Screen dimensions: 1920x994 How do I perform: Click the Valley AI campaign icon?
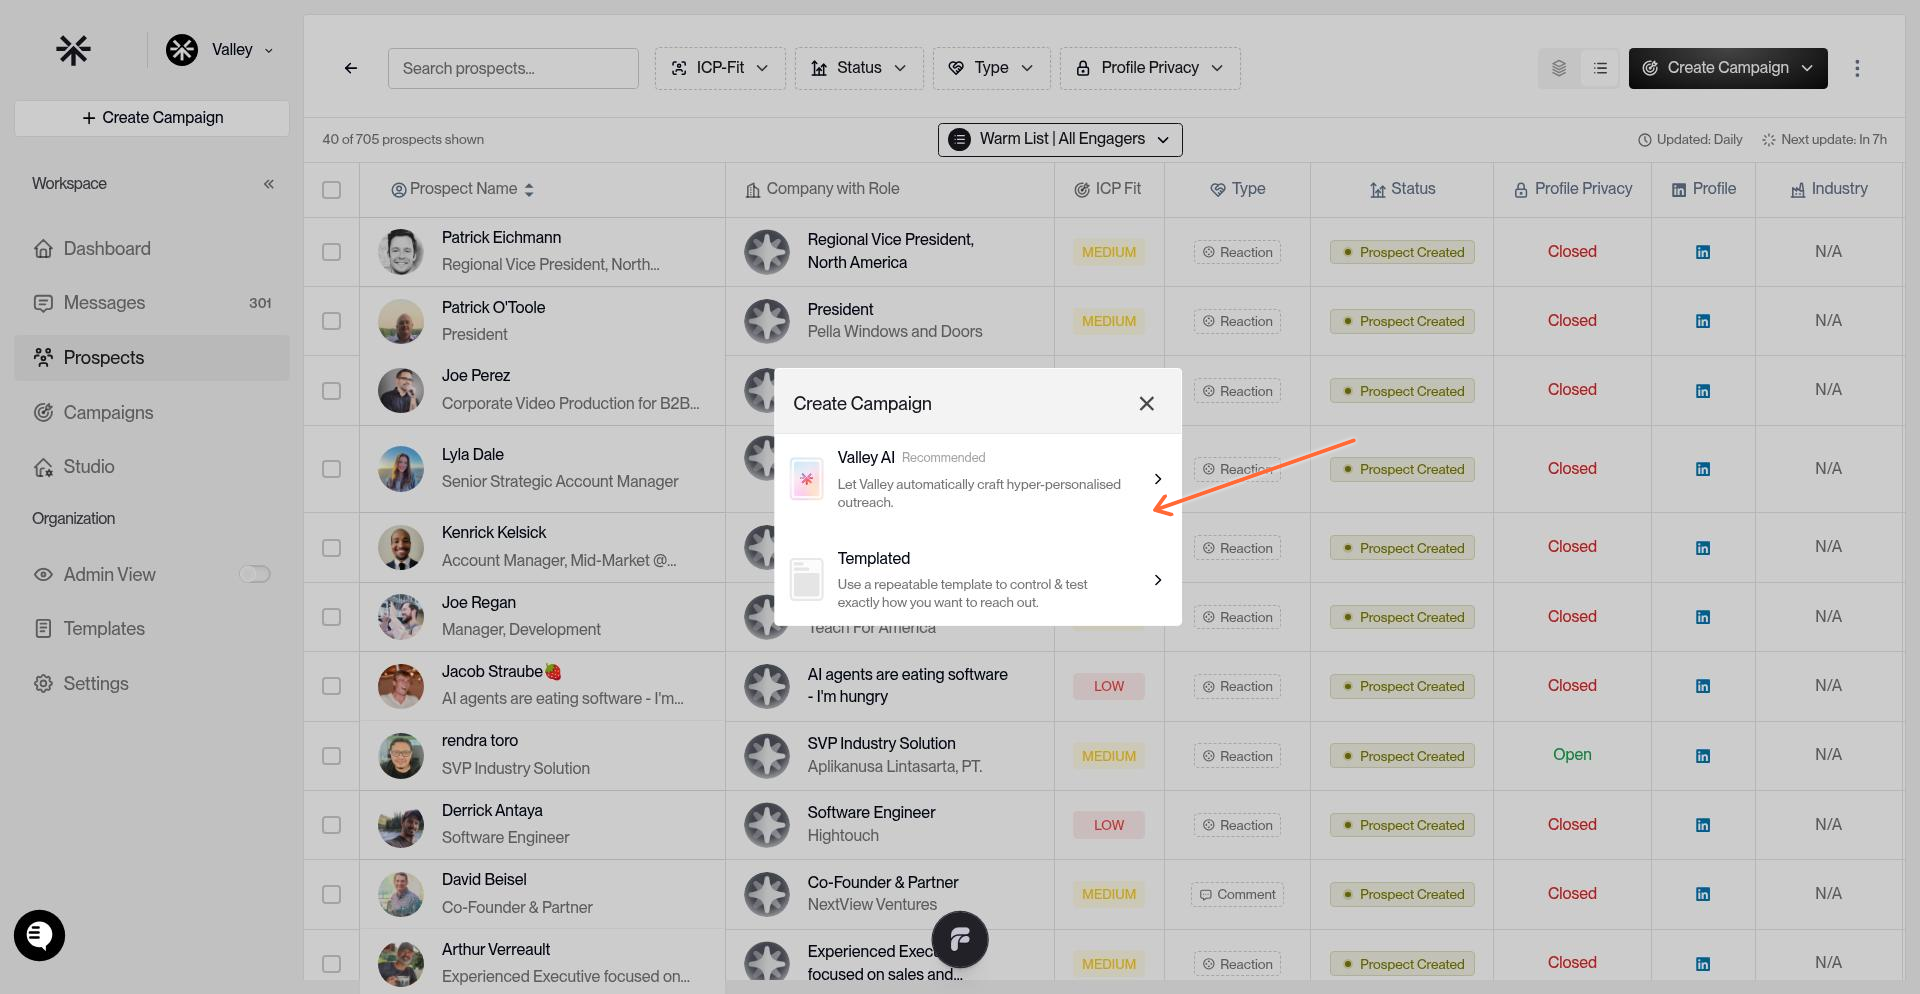(x=806, y=479)
